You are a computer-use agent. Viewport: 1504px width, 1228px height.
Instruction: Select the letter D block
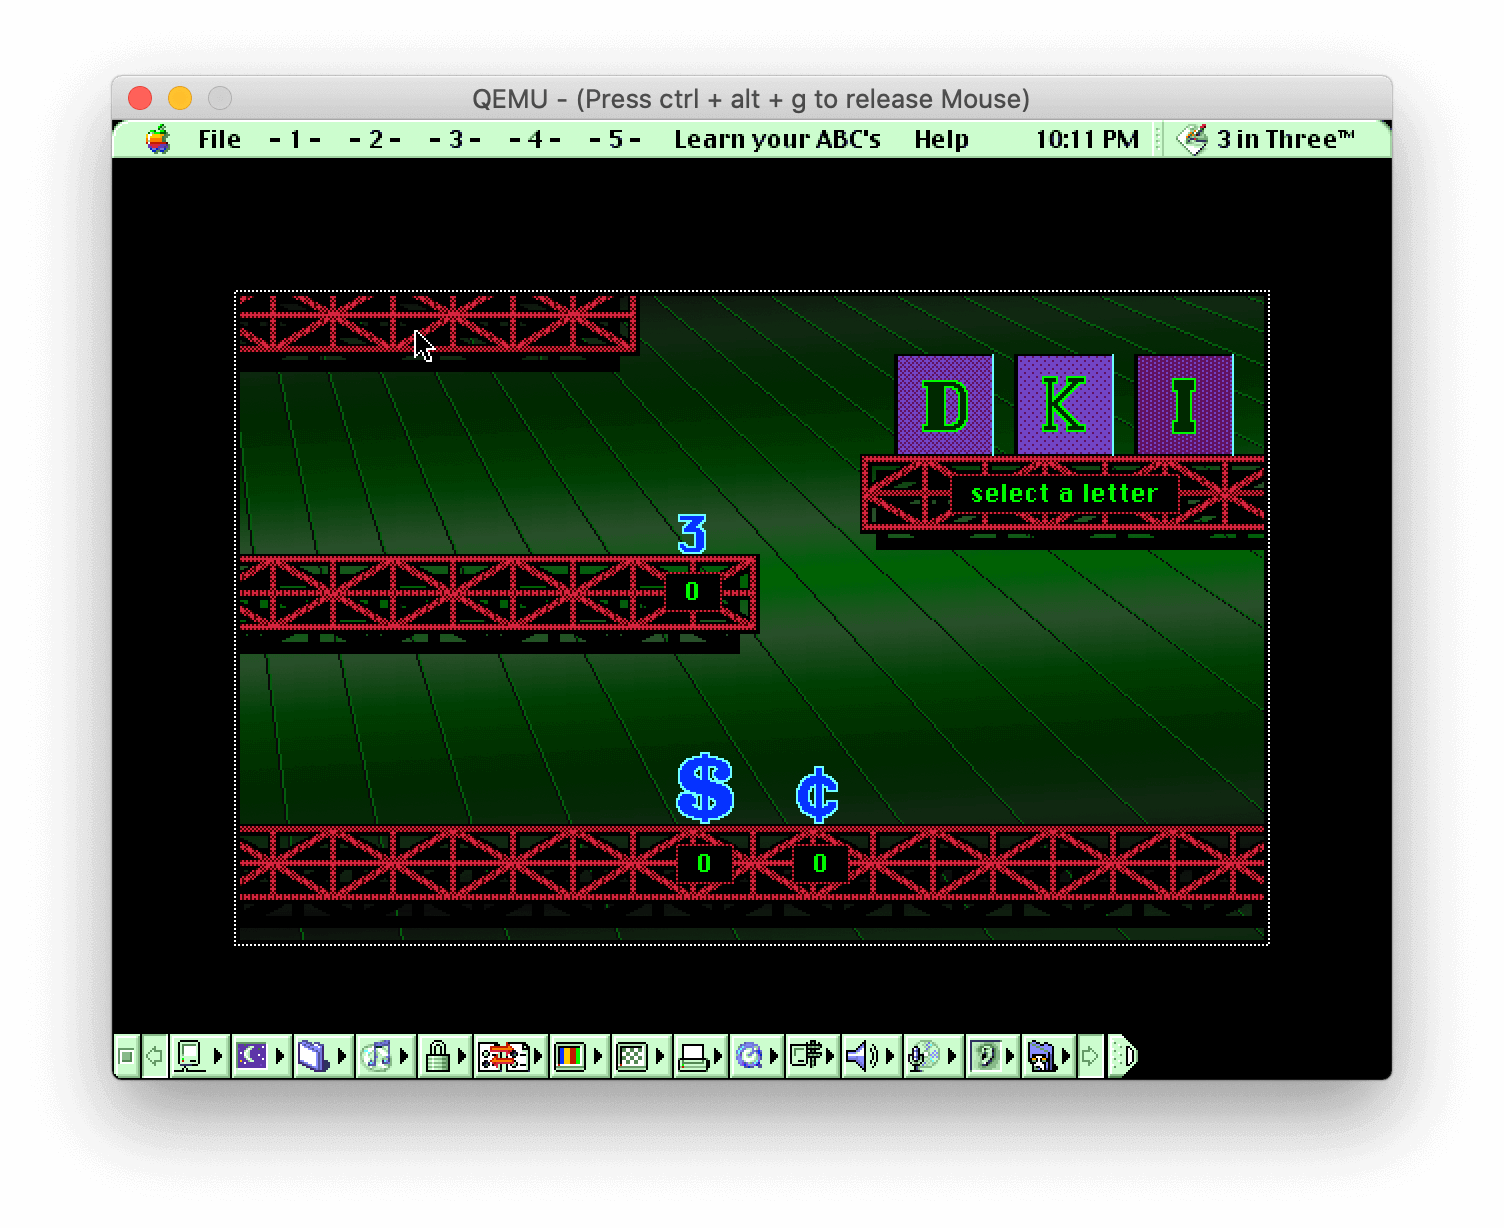945,405
